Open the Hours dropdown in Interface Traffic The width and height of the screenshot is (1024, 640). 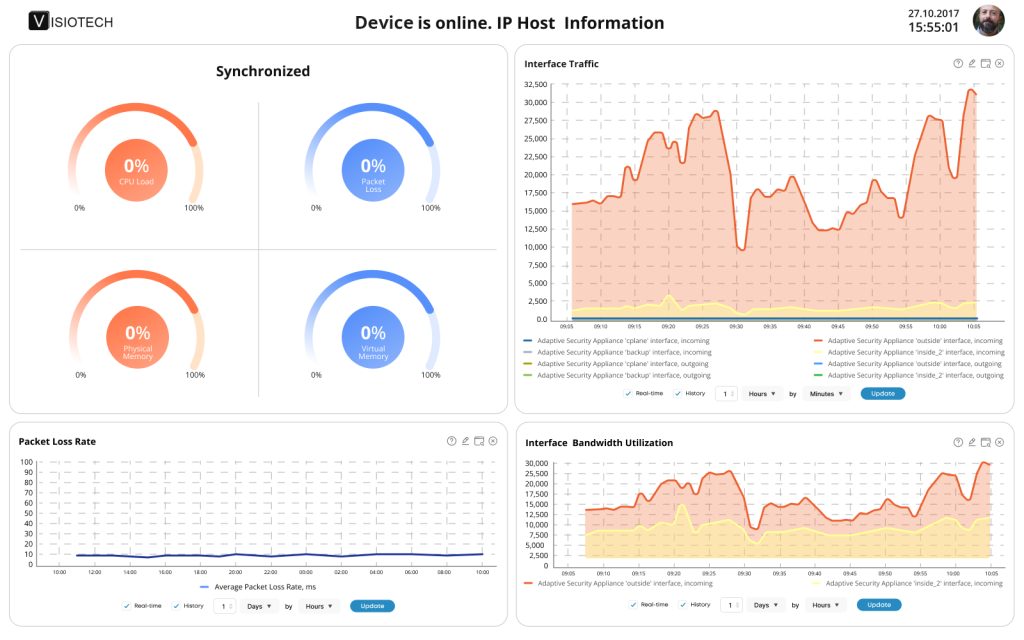click(762, 394)
